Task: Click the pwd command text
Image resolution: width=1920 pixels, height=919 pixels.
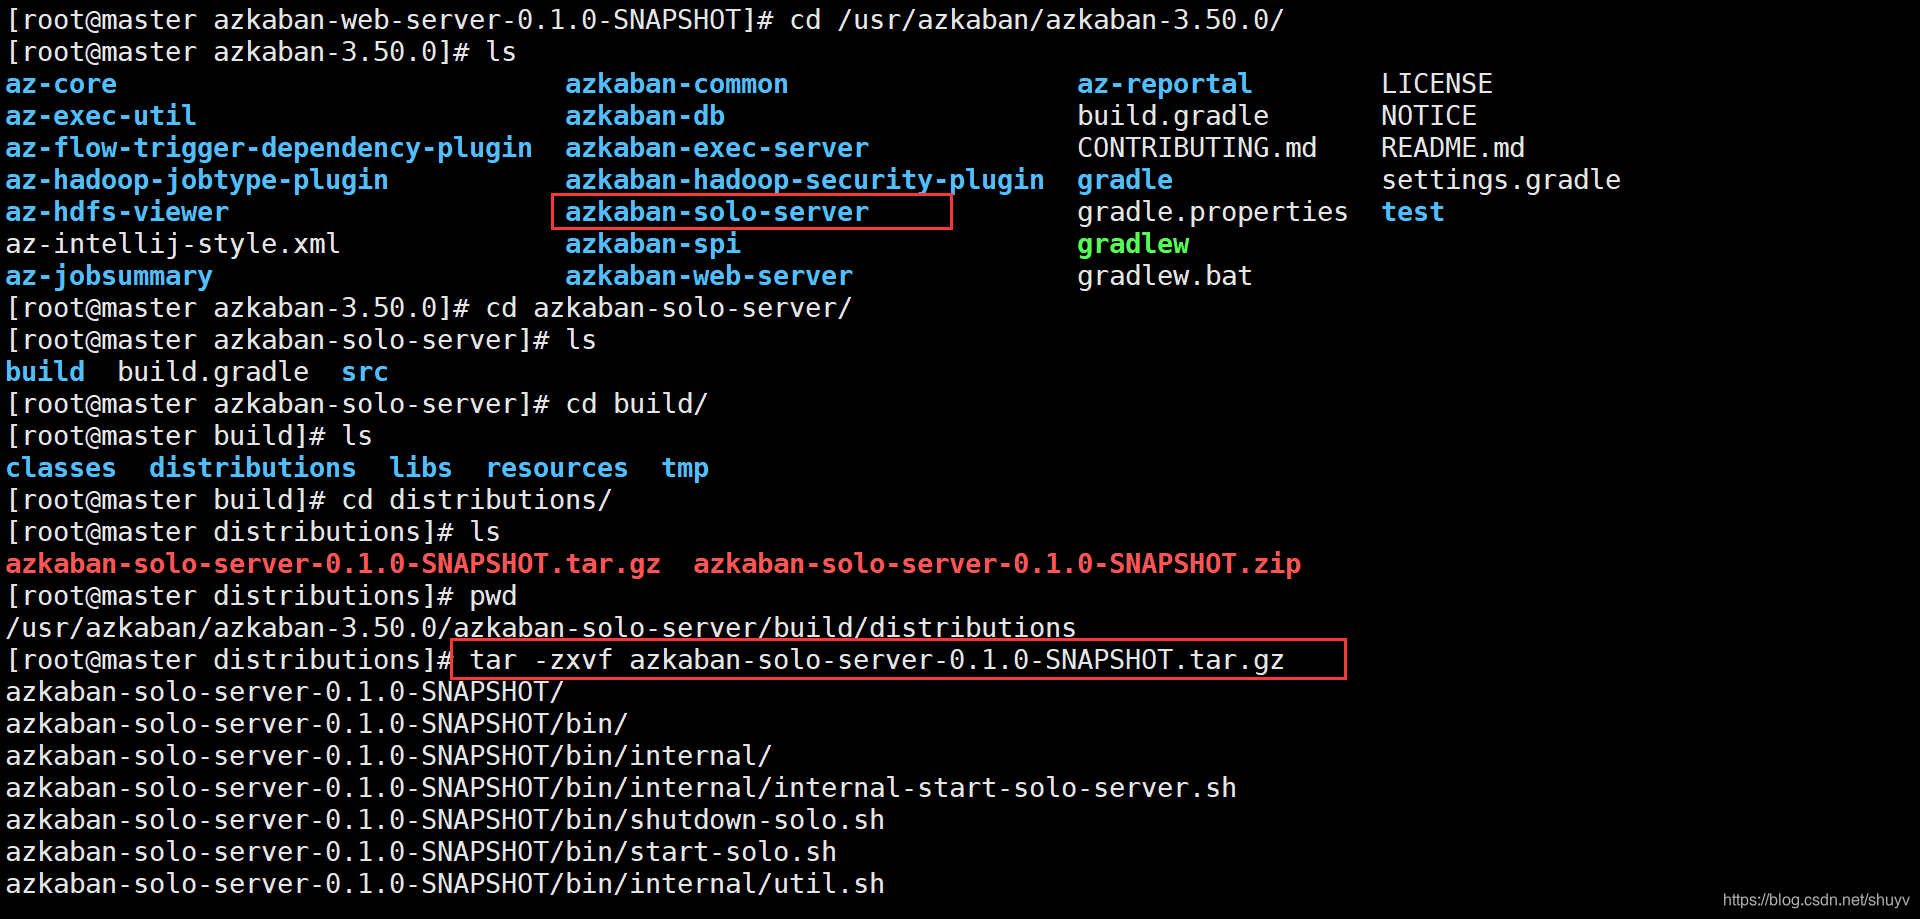Action: [x=493, y=596]
